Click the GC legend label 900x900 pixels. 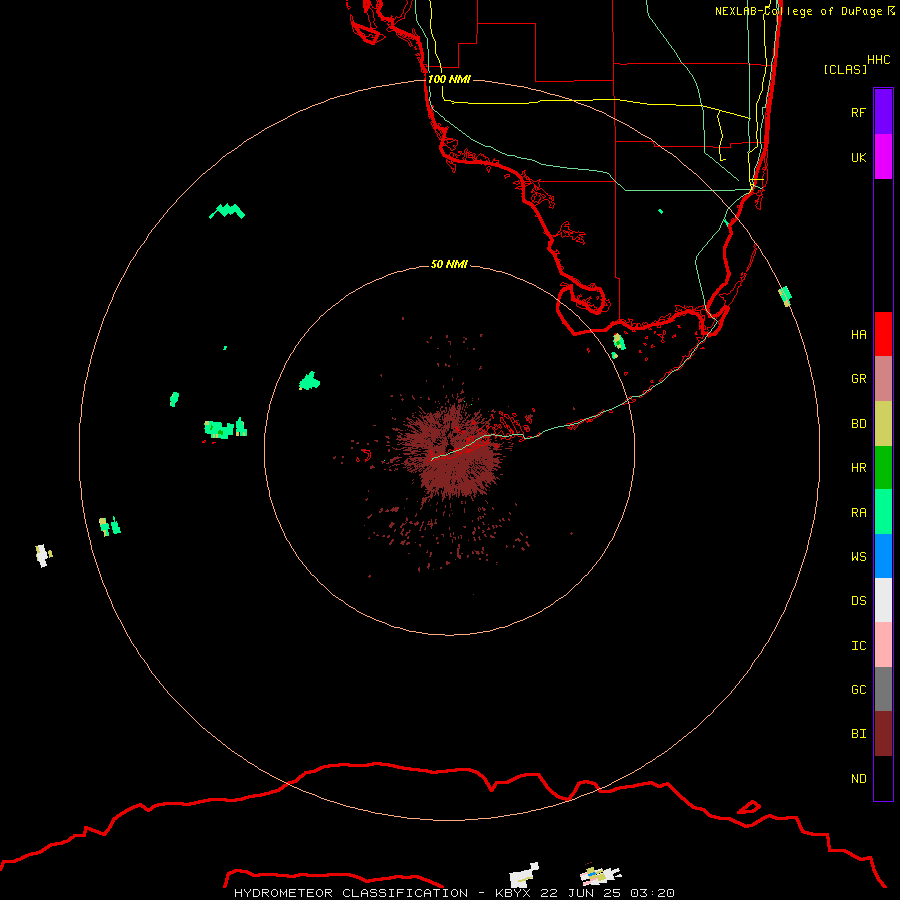(858, 690)
